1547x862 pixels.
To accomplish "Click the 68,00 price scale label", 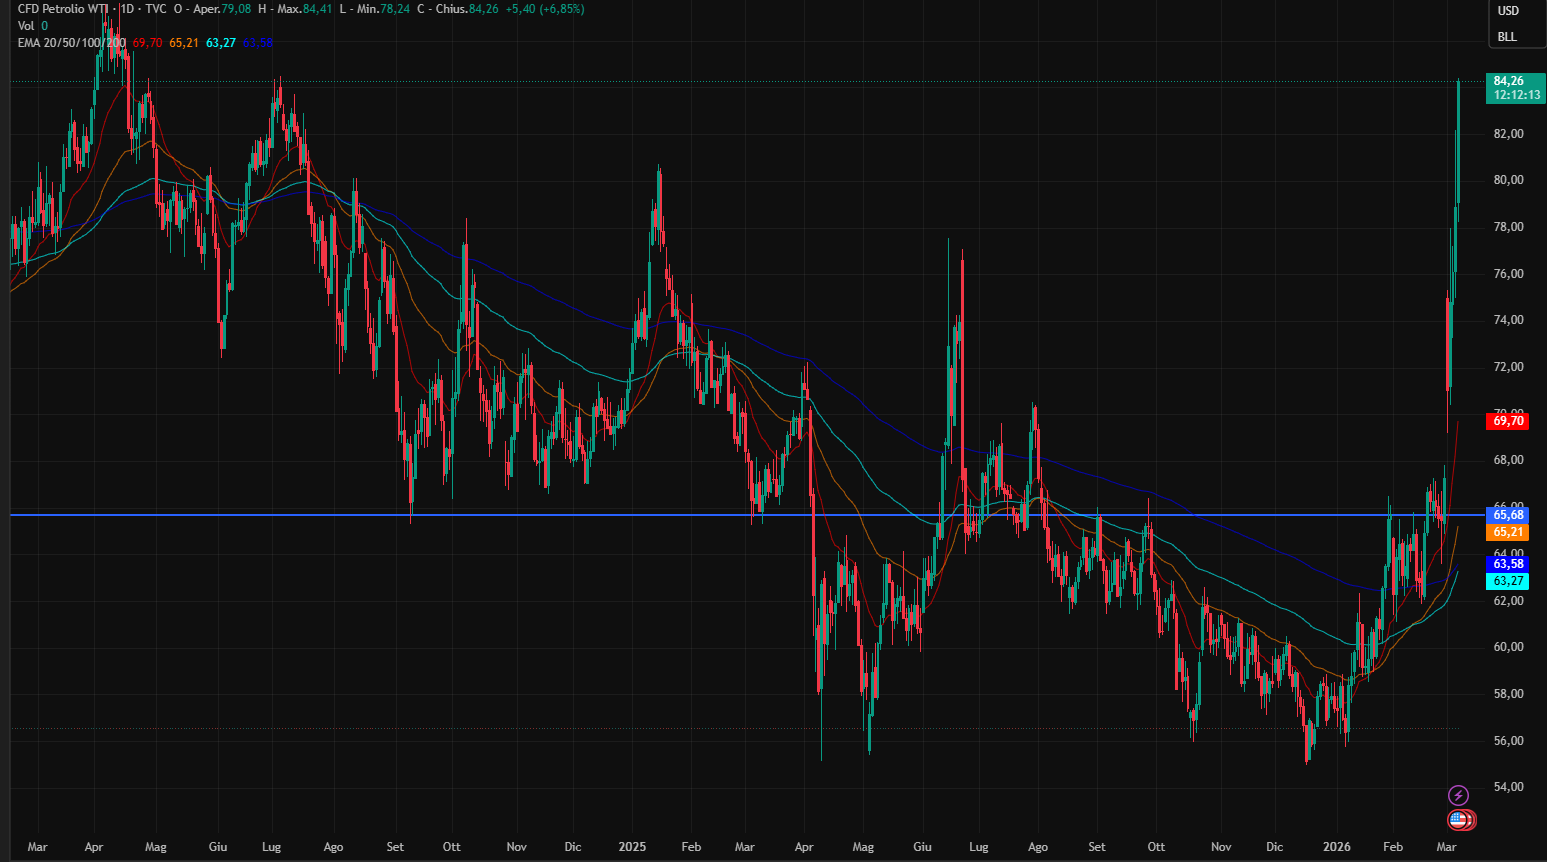I will click(1508, 460).
